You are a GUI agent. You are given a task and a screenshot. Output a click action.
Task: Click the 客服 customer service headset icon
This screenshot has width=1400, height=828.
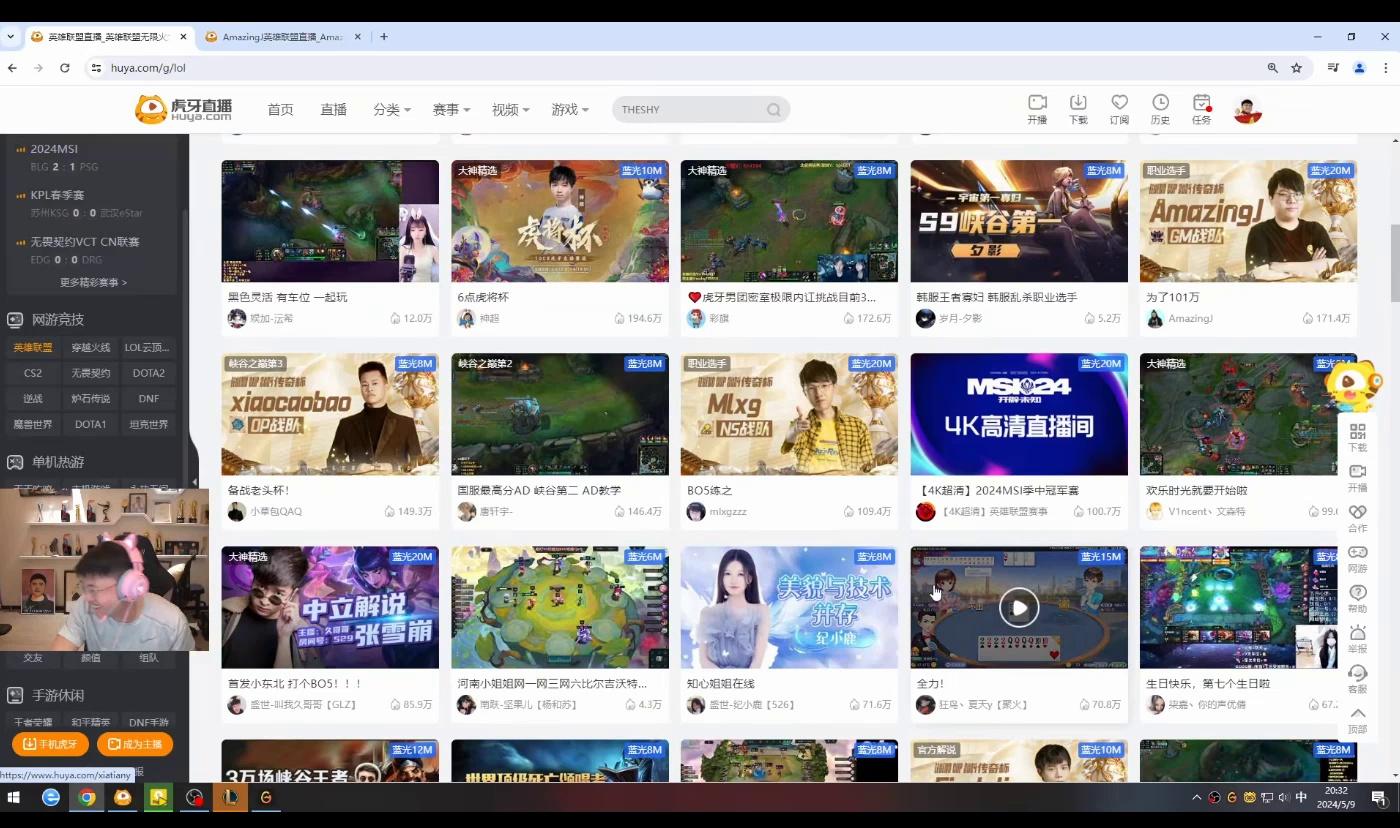coord(1357,674)
